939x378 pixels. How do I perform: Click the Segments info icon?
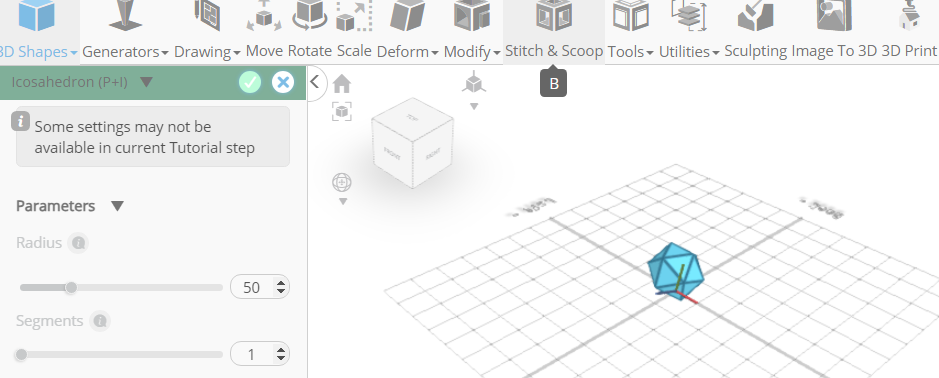100,321
